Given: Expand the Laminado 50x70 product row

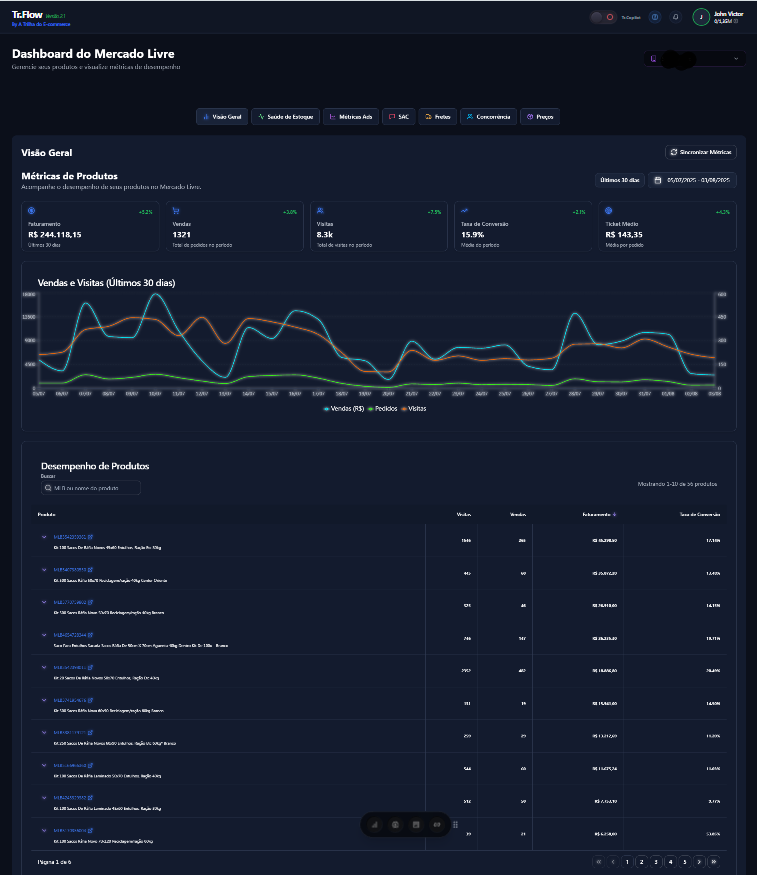Looking at the screenshot, I should pos(44,765).
